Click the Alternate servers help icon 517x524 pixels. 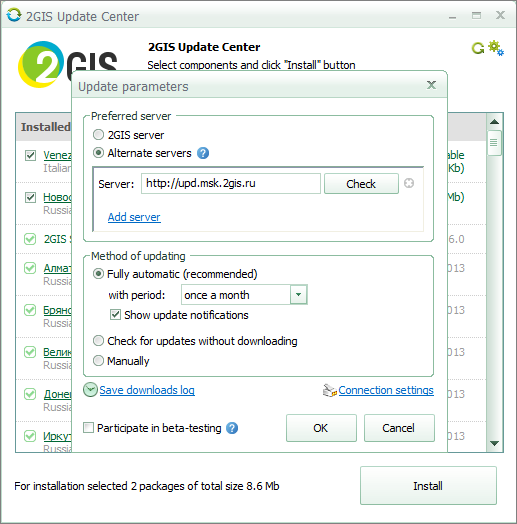coord(203,153)
